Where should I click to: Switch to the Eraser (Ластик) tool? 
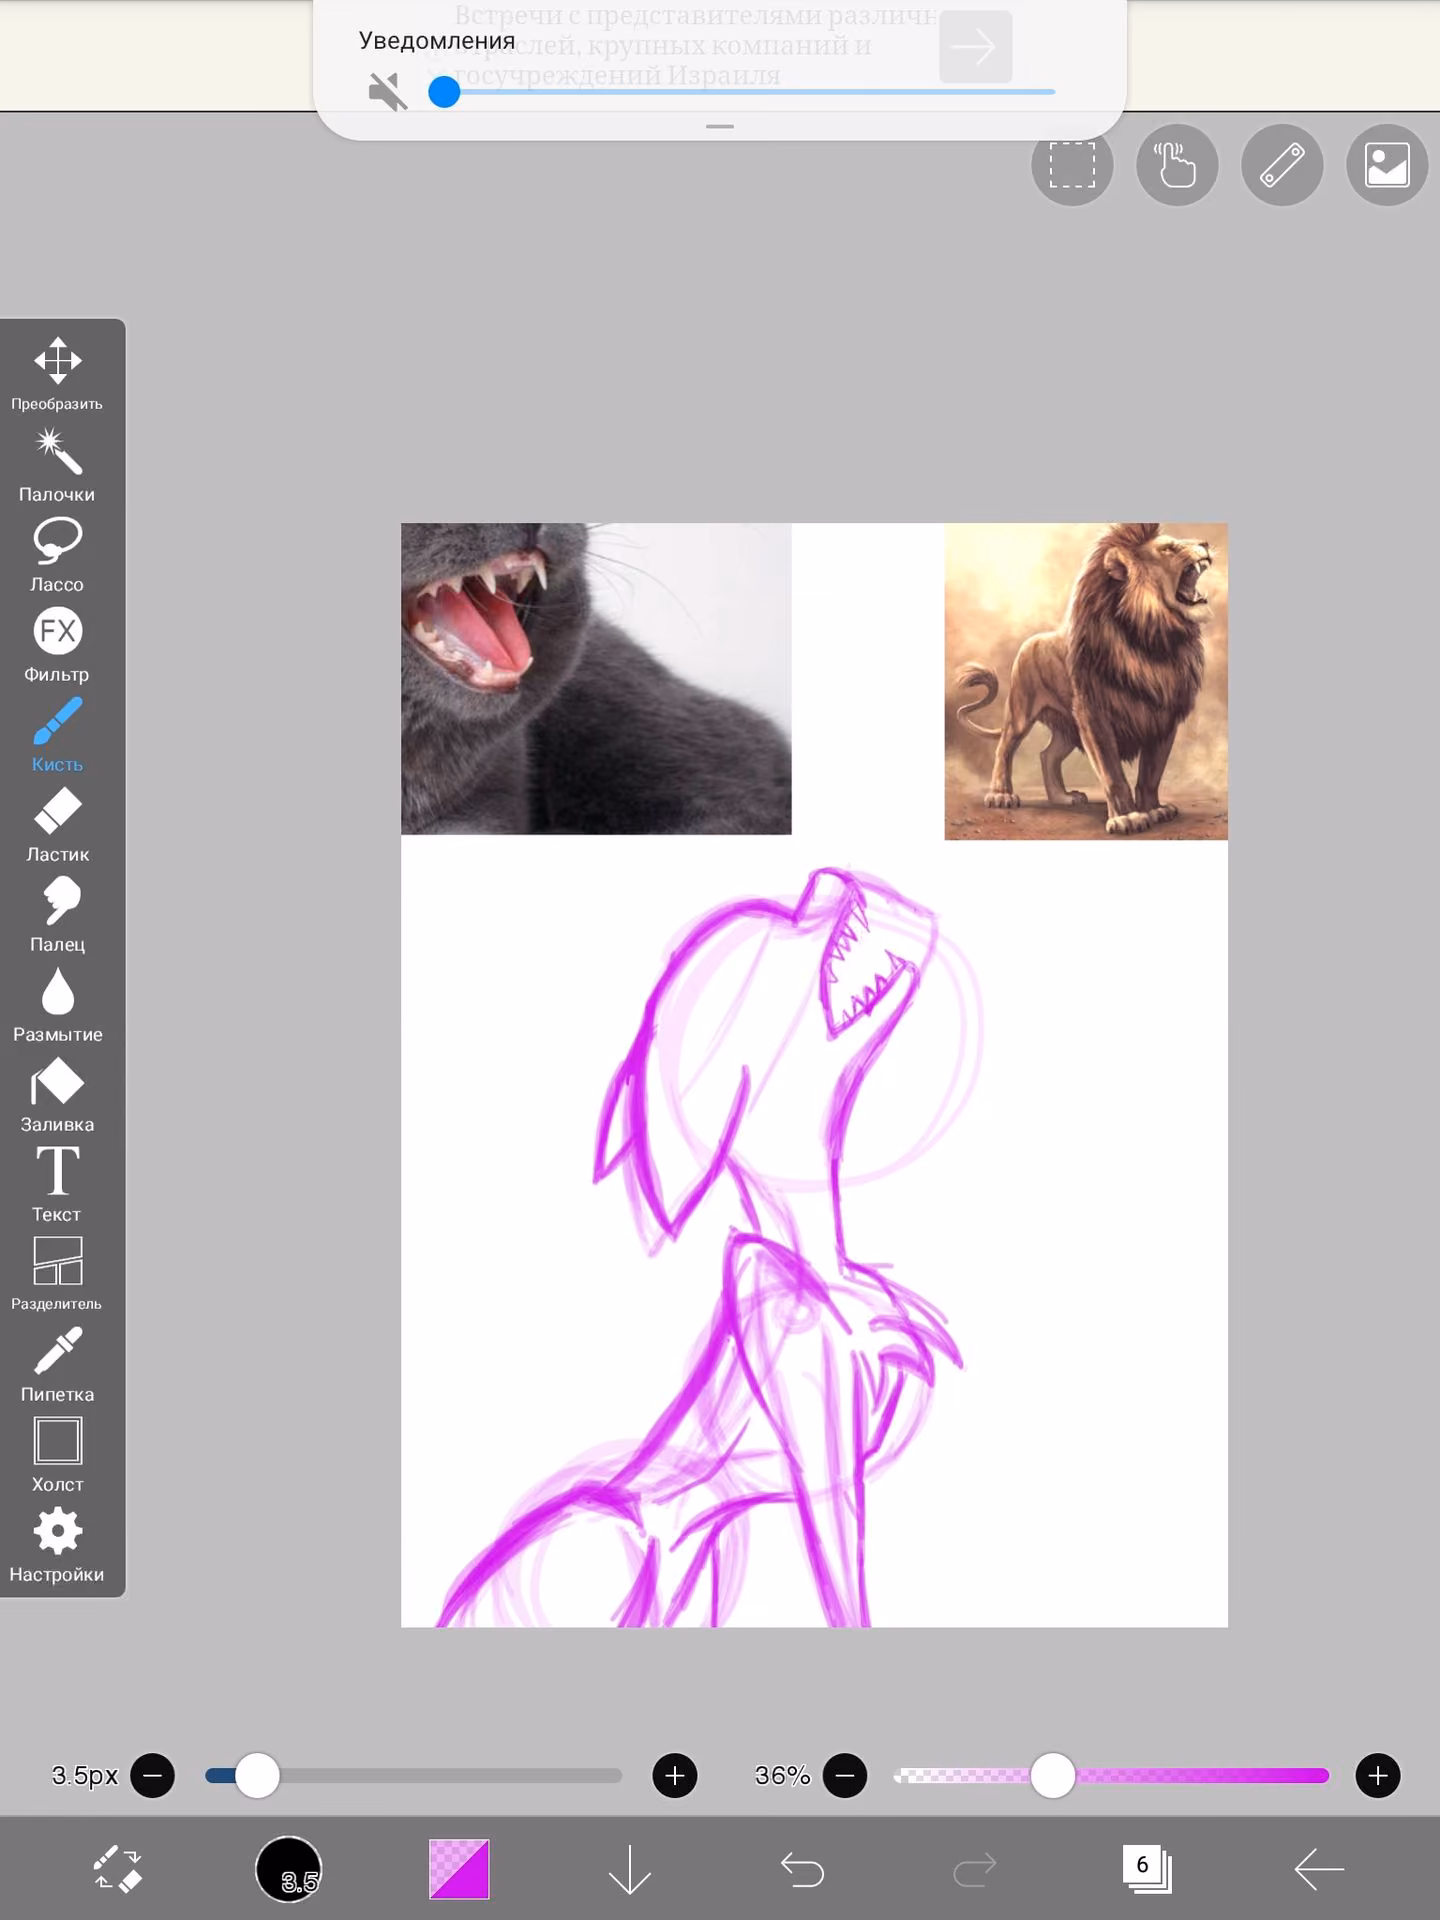click(57, 825)
